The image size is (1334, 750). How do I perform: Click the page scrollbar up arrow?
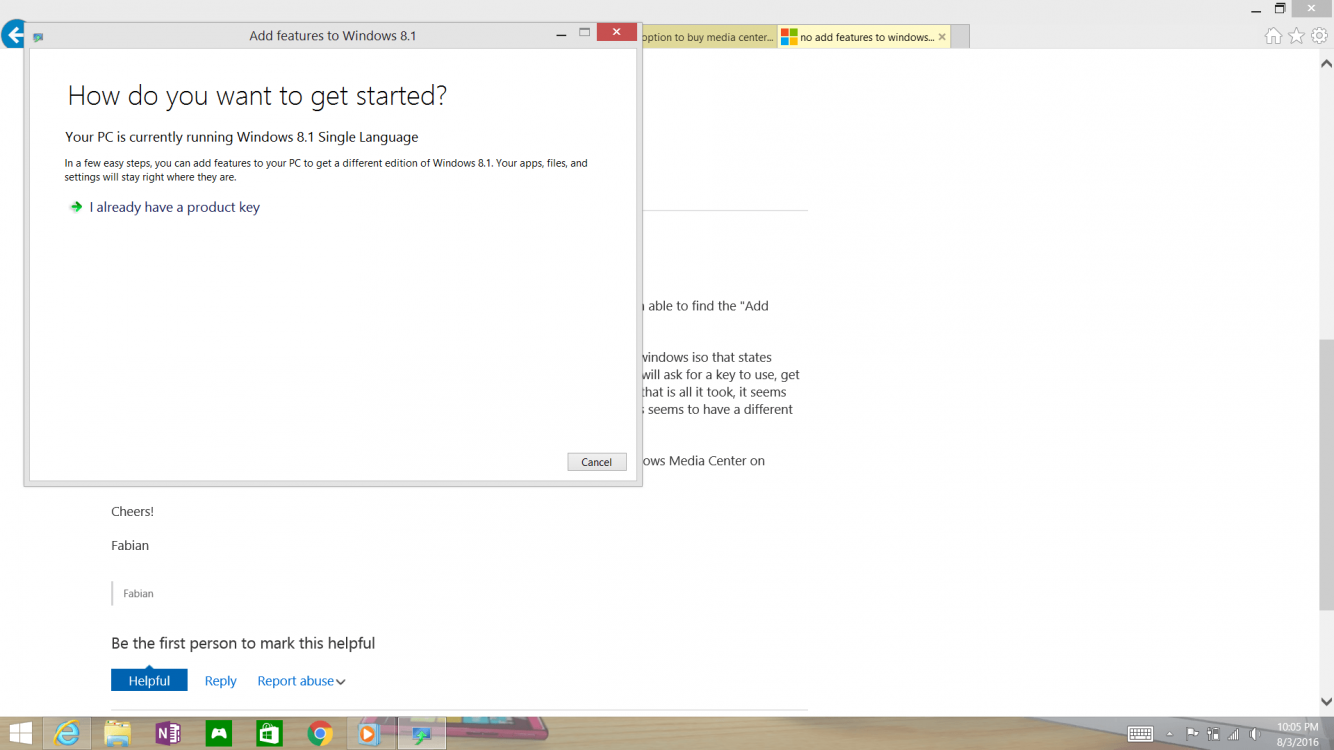pyautogui.click(x=1326, y=62)
